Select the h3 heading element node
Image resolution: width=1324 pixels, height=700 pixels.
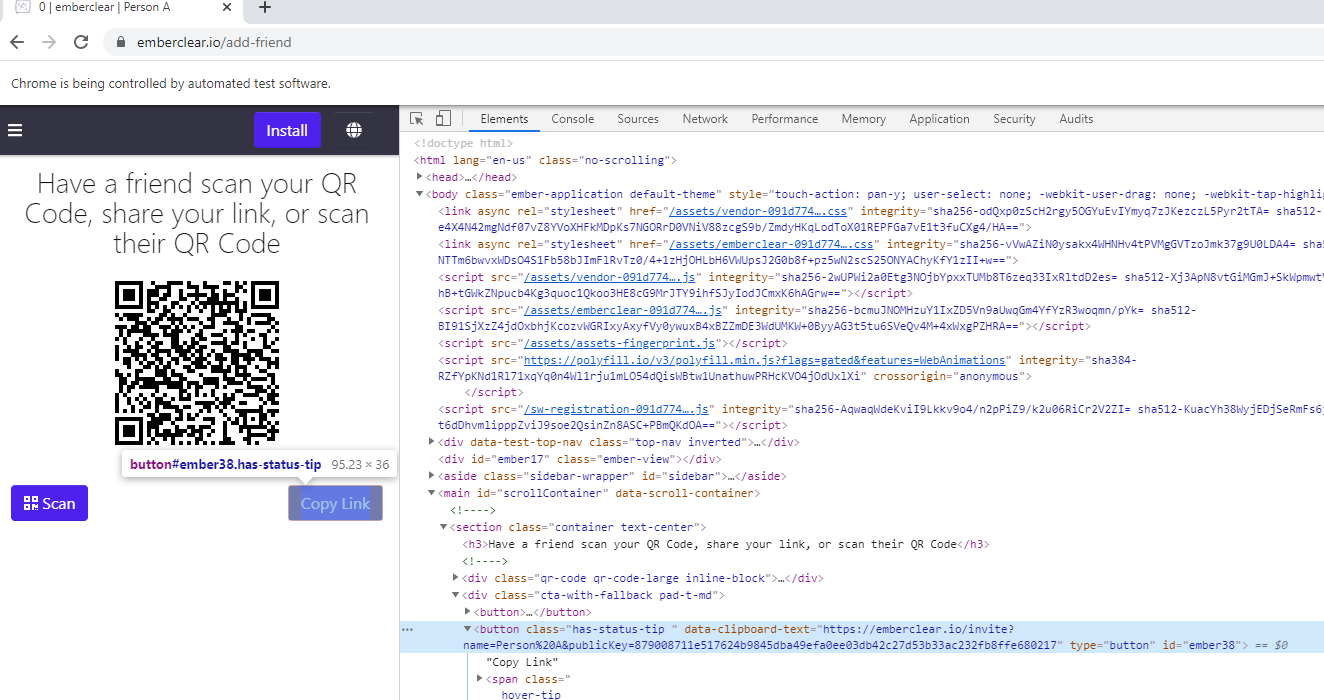click(x=727, y=544)
